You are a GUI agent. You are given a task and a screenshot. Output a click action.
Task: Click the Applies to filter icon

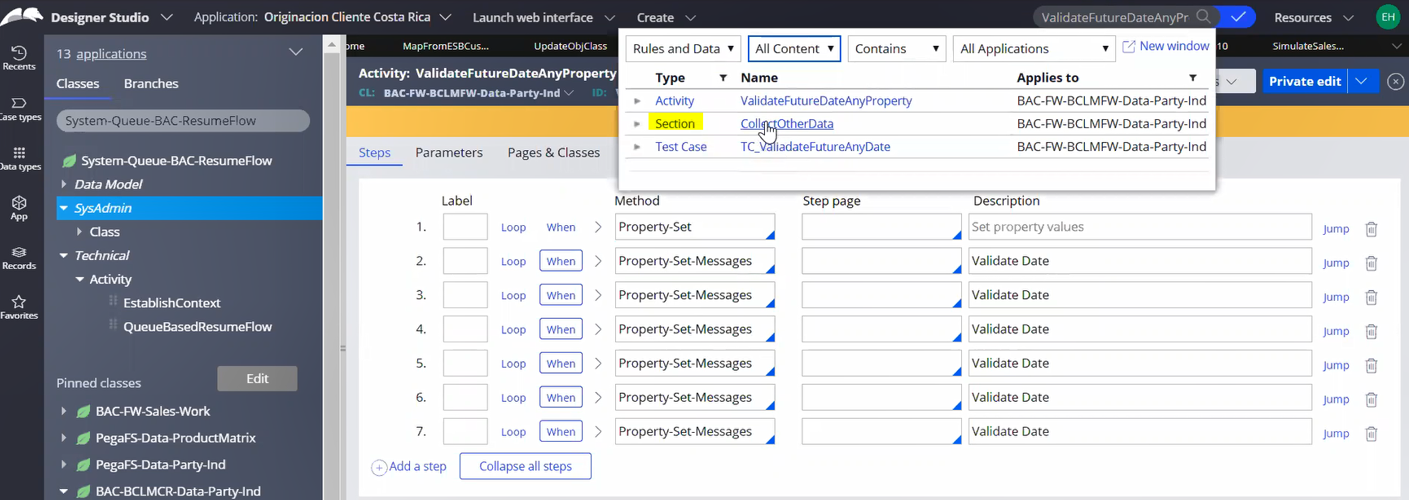1193,78
